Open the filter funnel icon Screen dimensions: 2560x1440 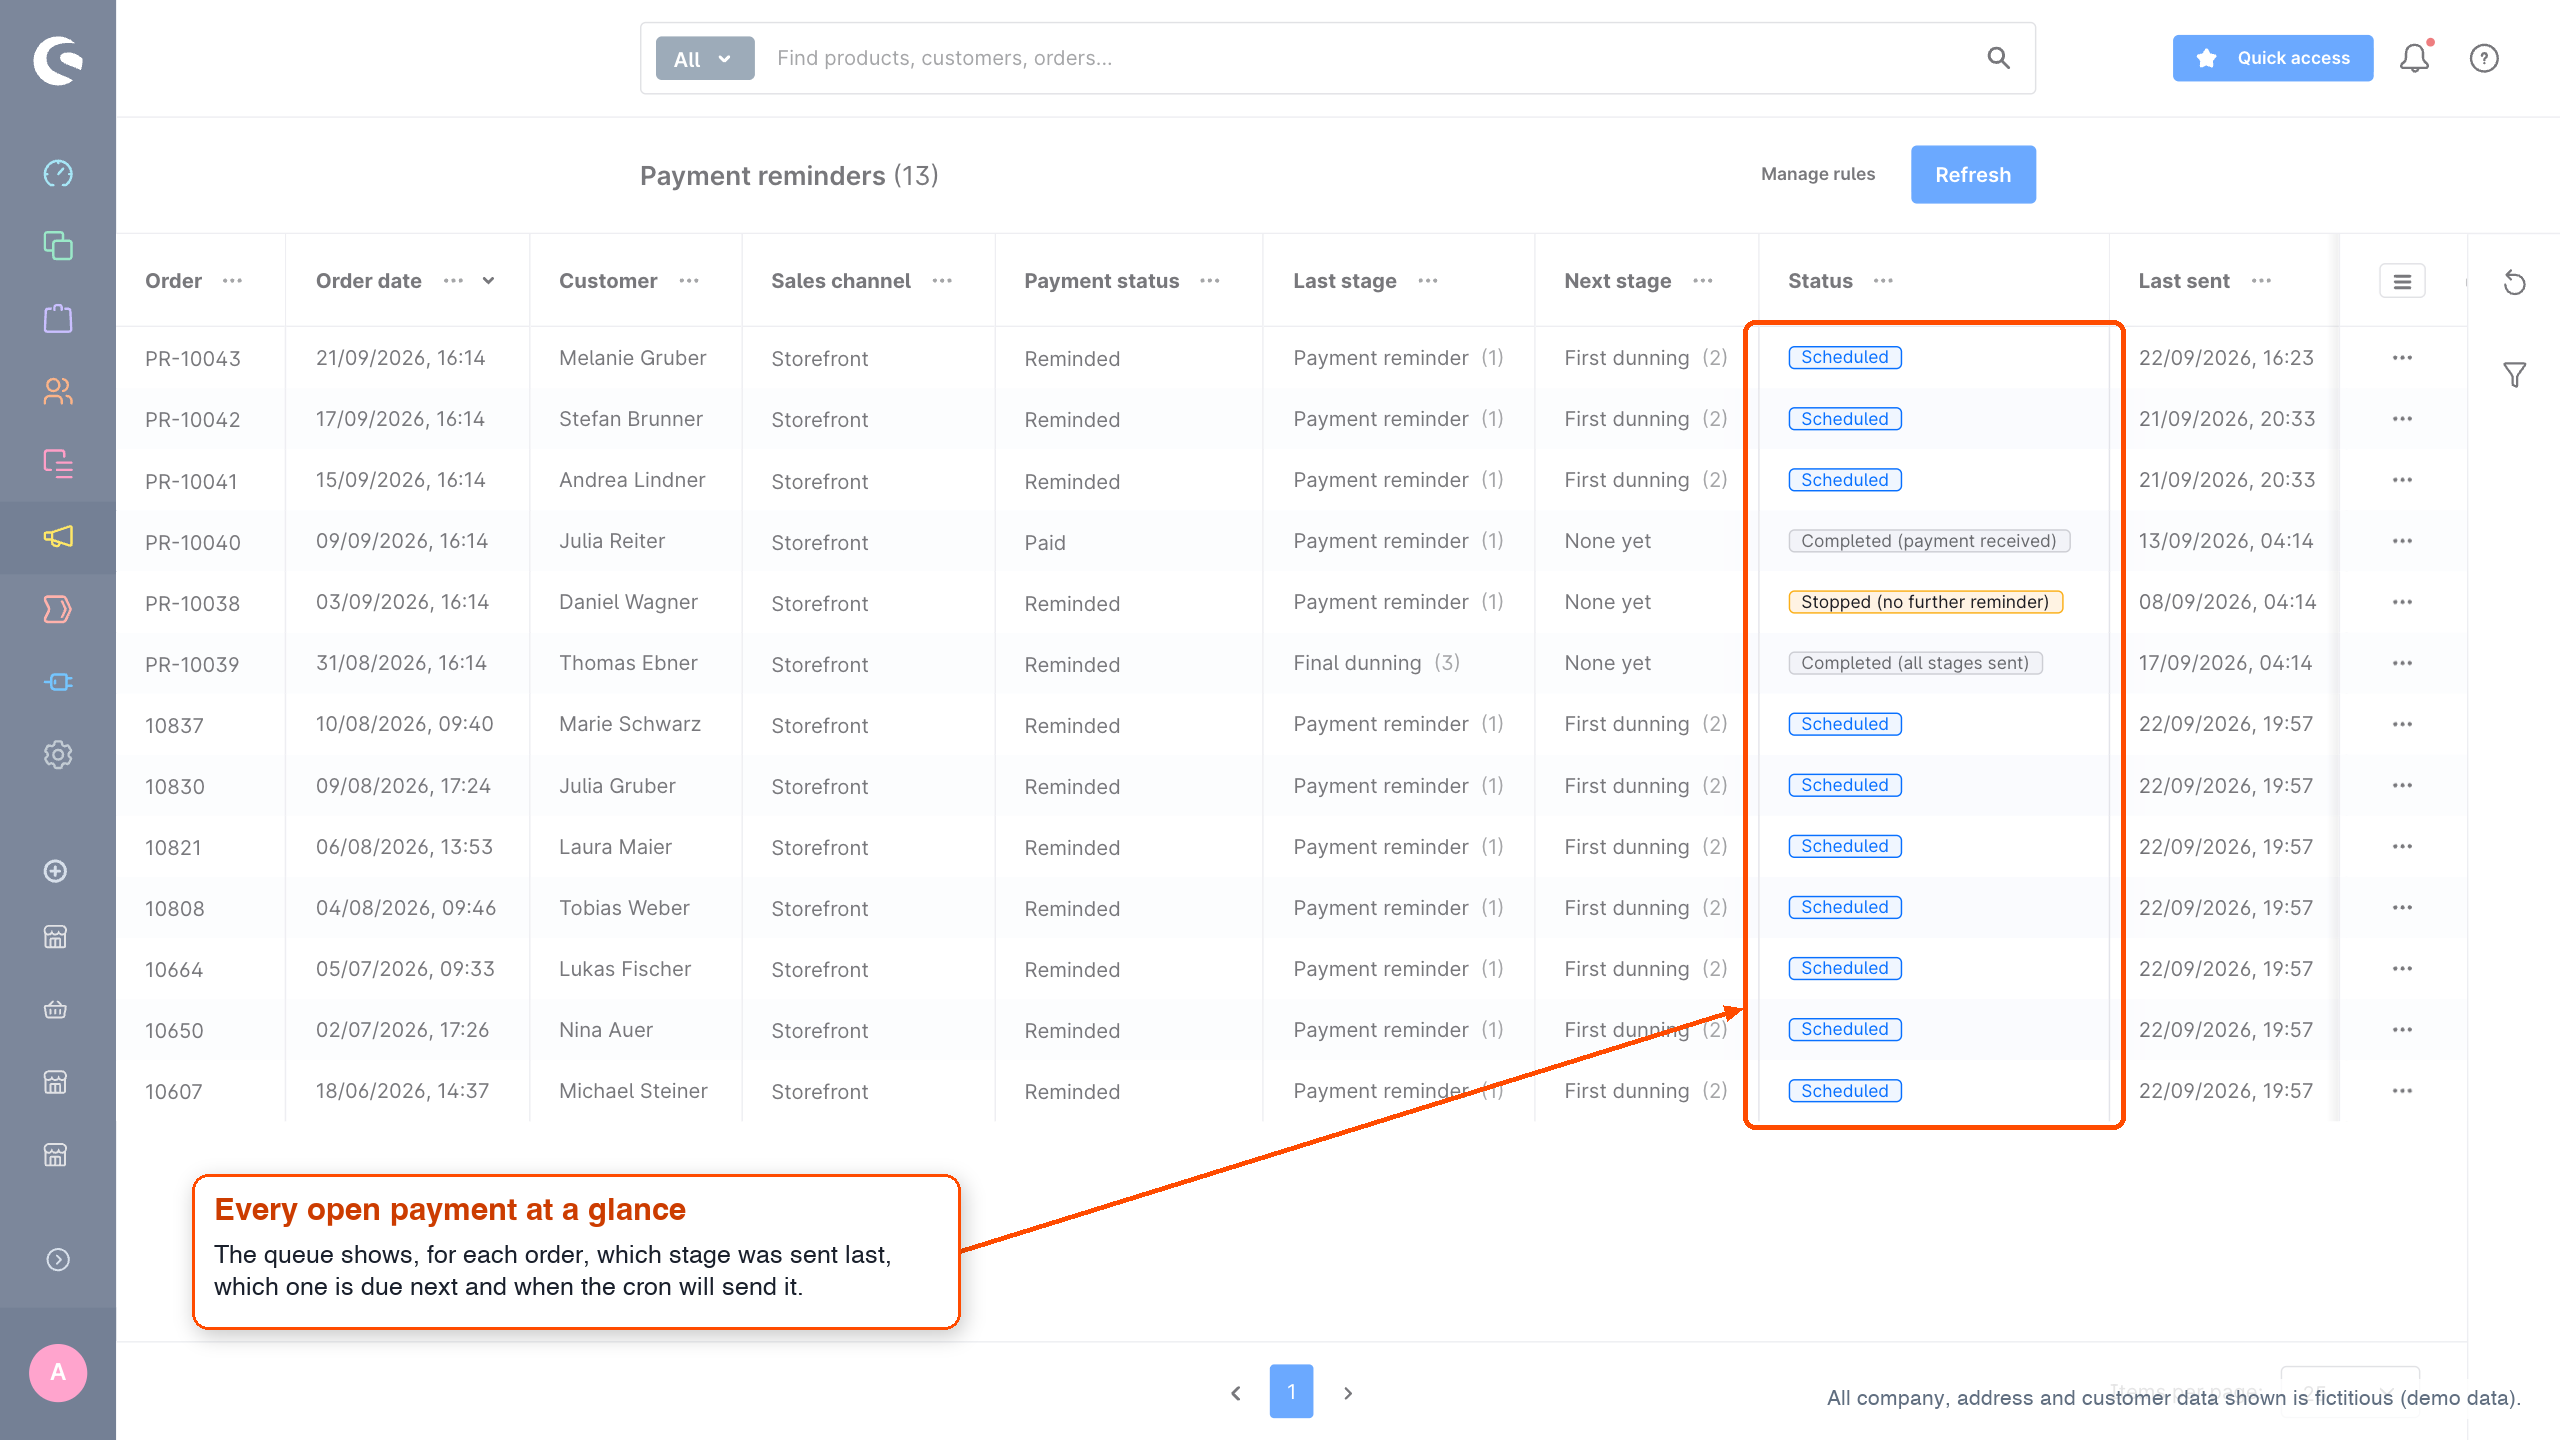(x=2515, y=375)
